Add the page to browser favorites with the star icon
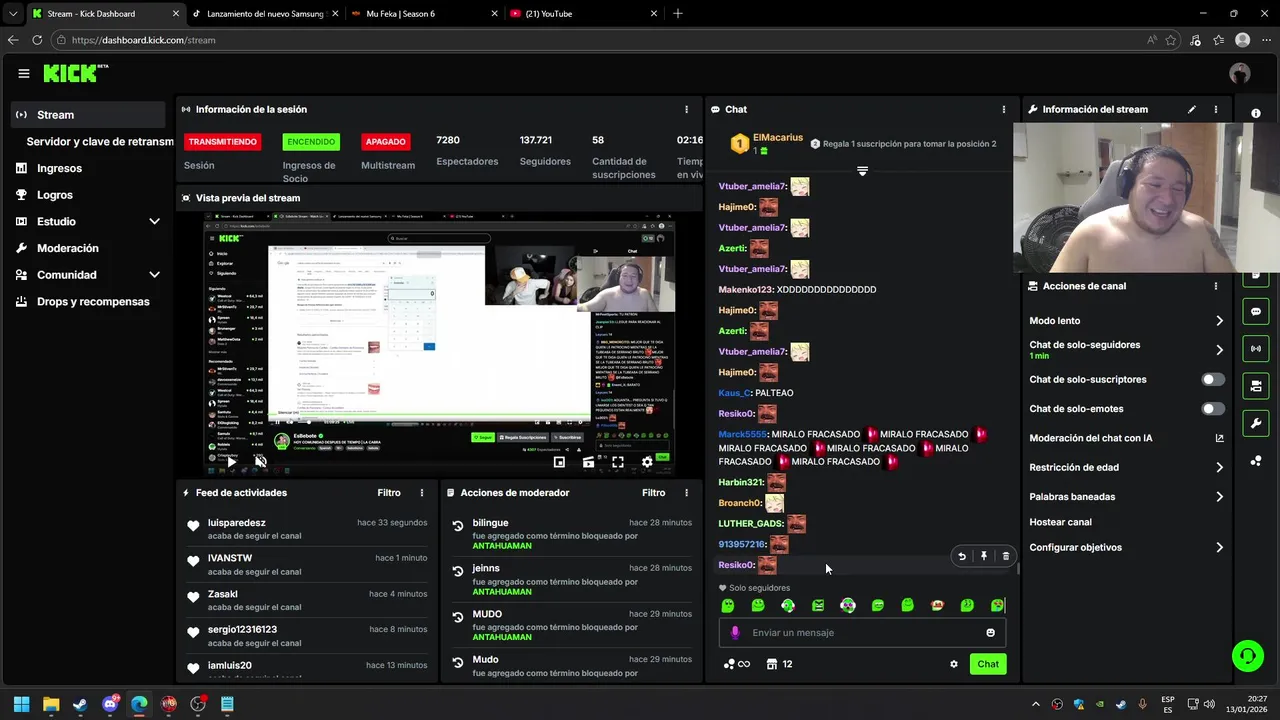Viewport: 1280px width, 720px height. click(x=1171, y=40)
